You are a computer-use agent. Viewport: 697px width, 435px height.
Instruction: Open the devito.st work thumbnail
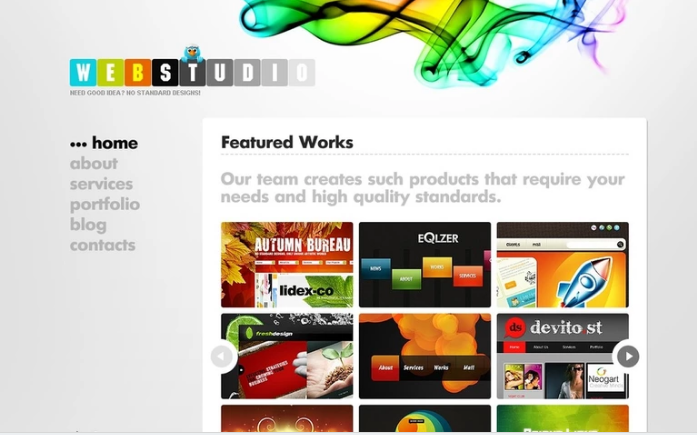563,356
